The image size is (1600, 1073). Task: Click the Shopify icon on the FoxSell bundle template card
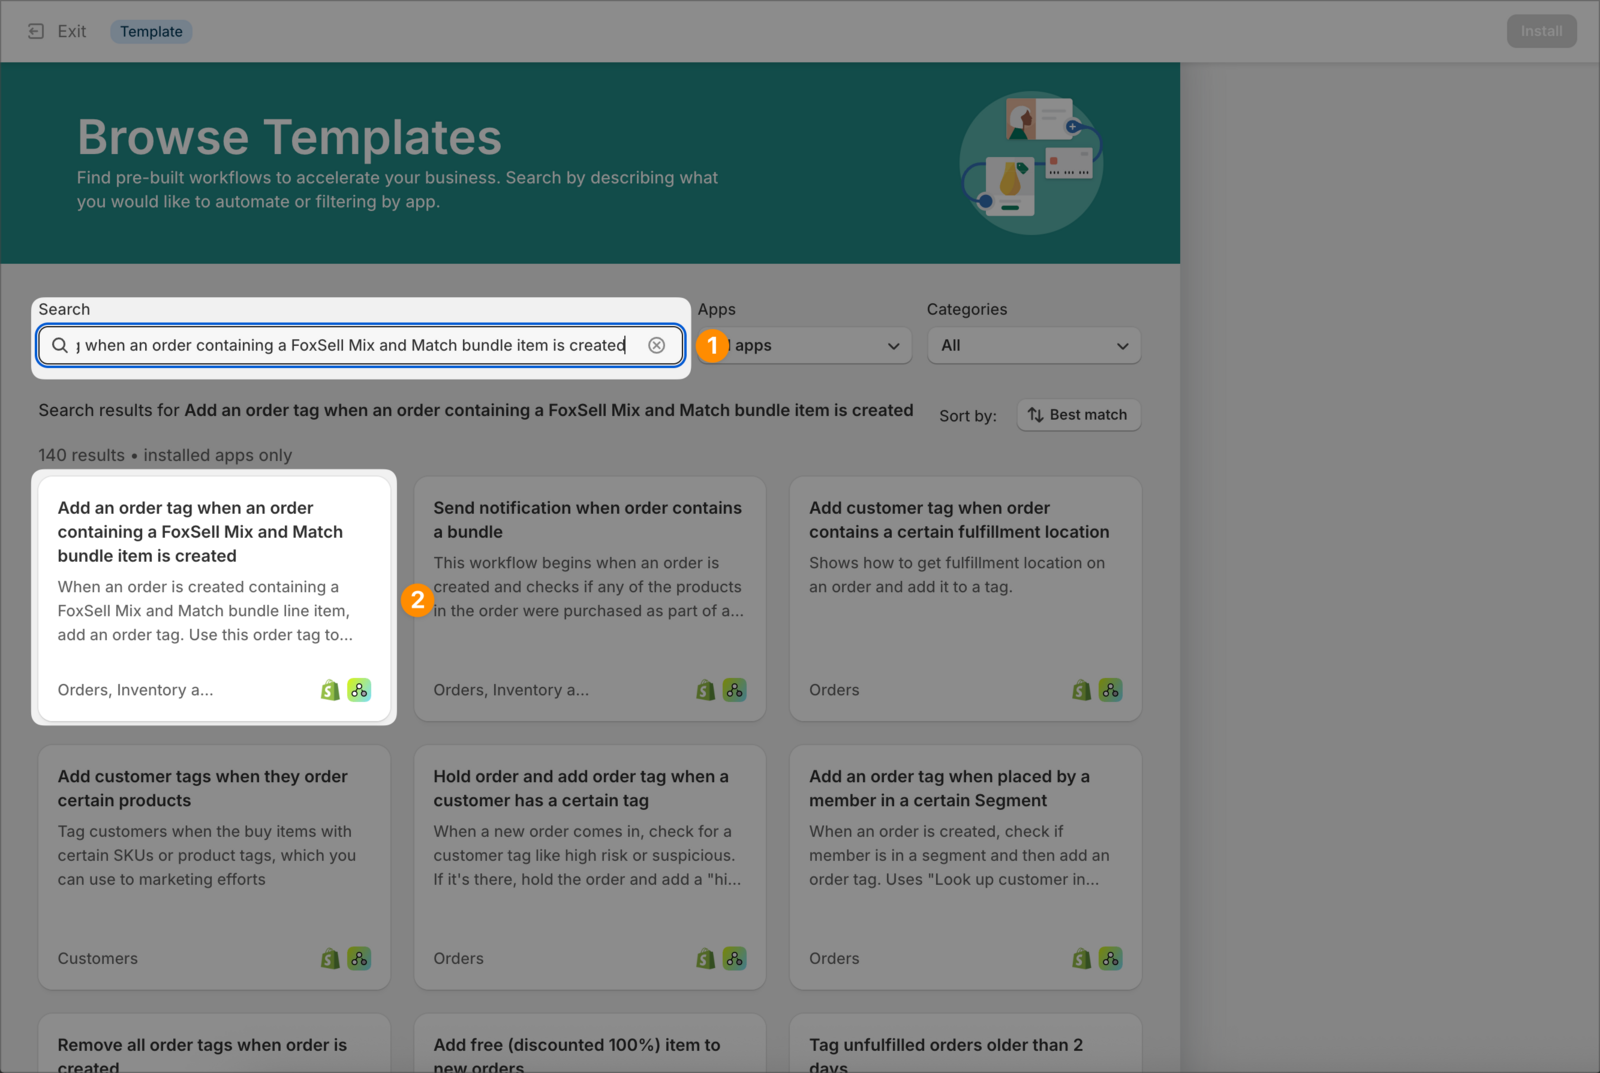(329, 689)
